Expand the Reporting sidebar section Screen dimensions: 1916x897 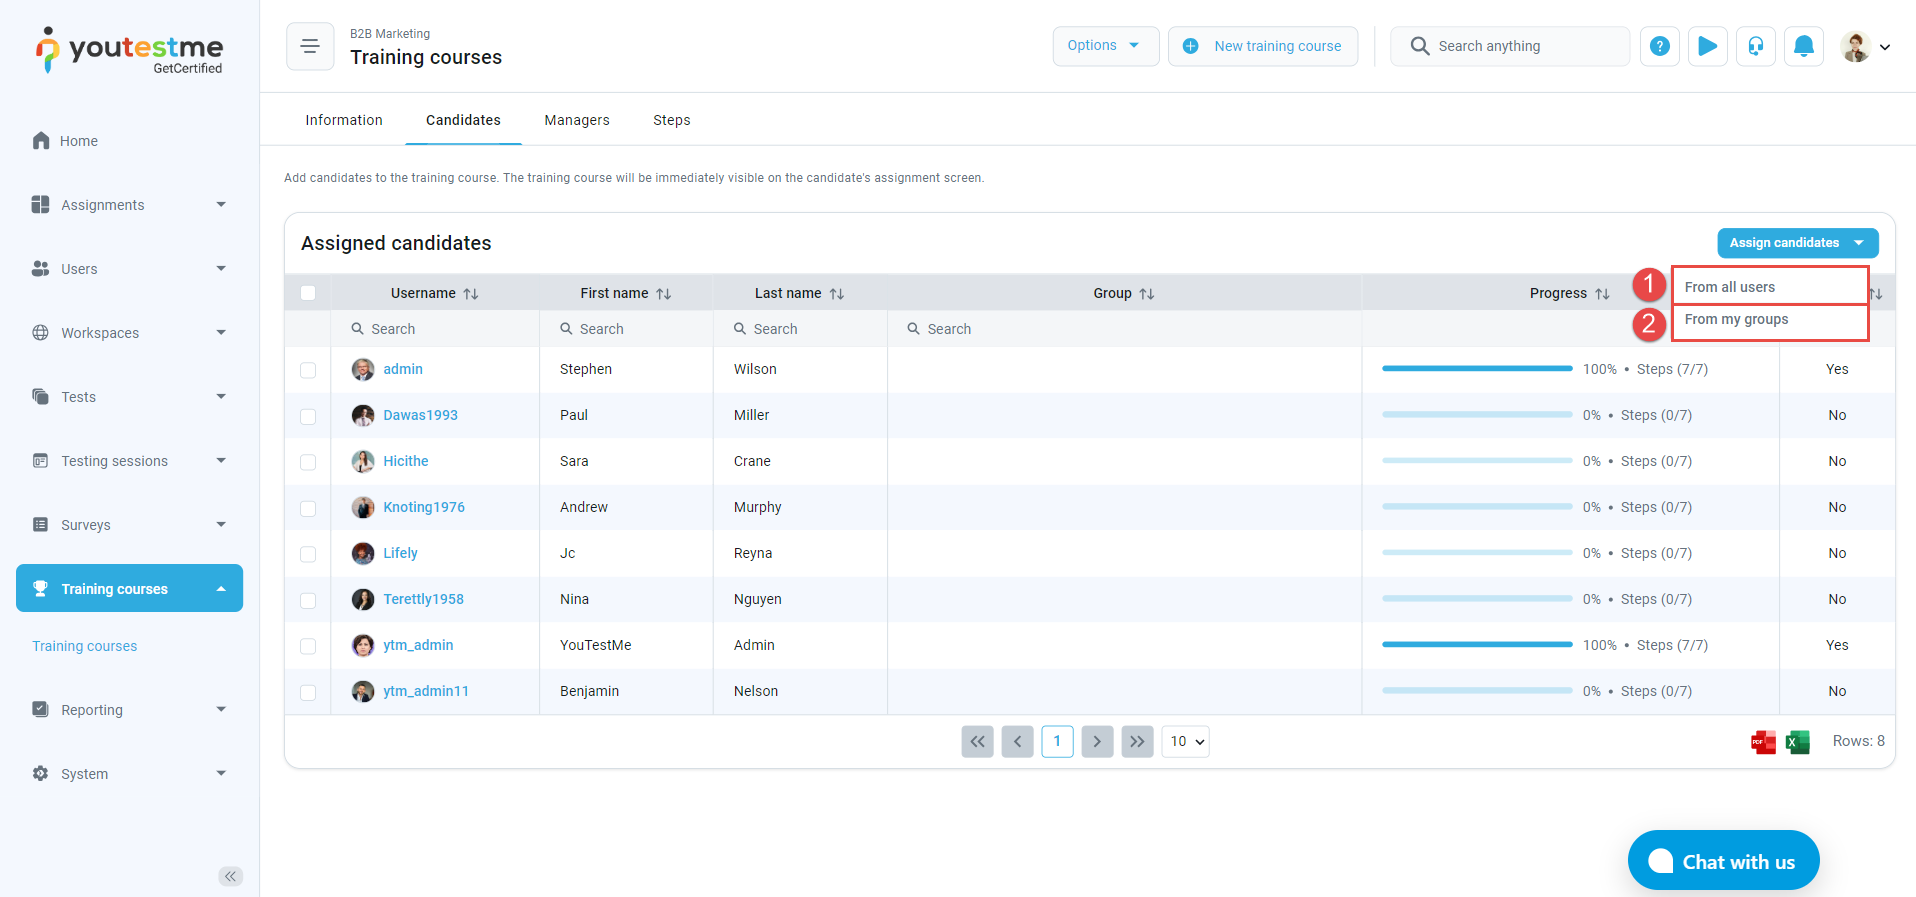129,710
